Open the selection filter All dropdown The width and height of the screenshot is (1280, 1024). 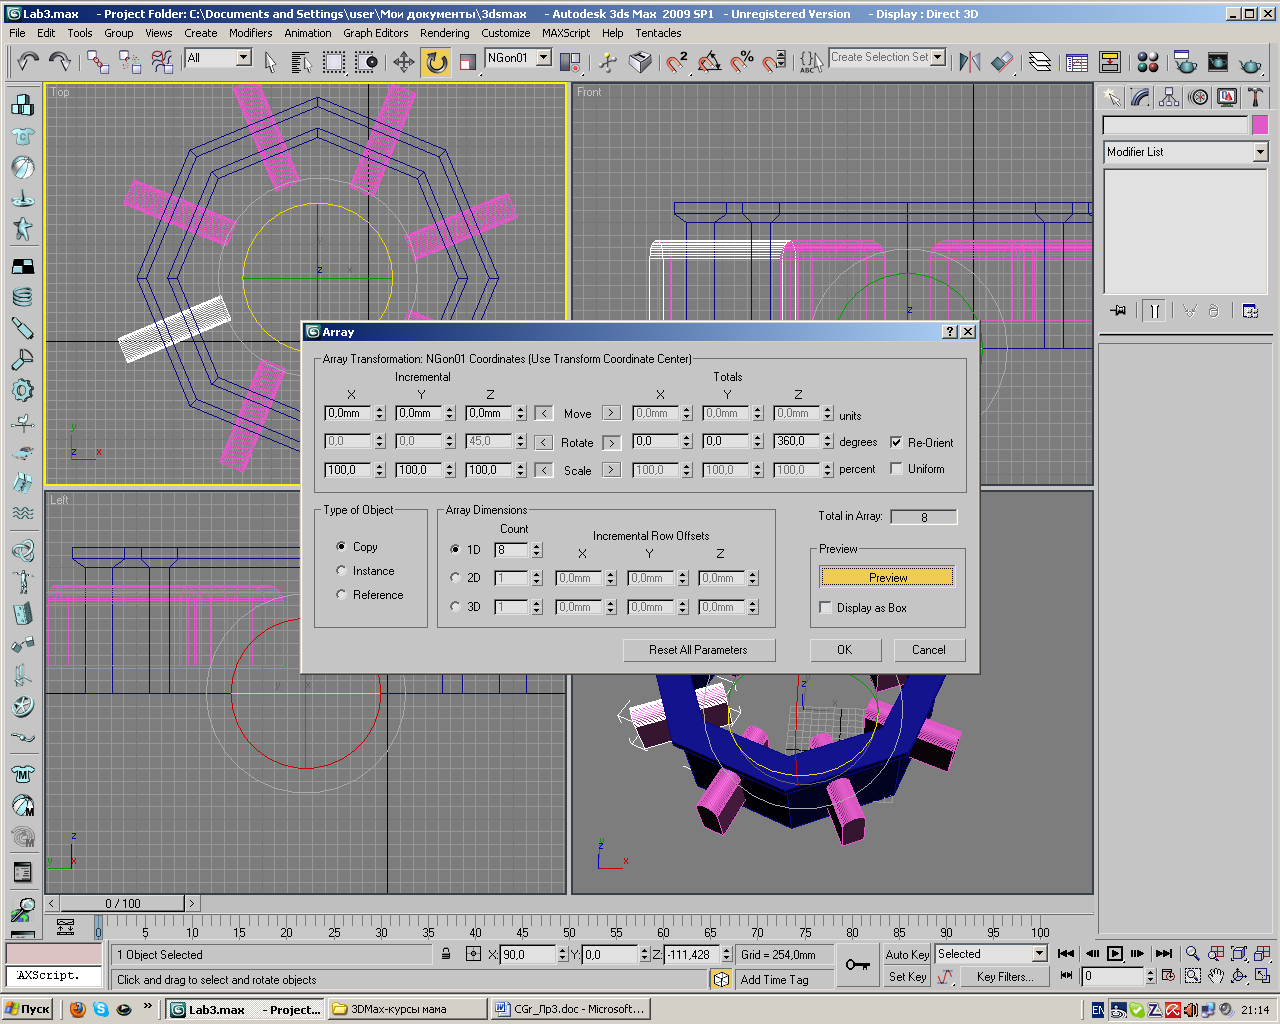click(243, 58)
